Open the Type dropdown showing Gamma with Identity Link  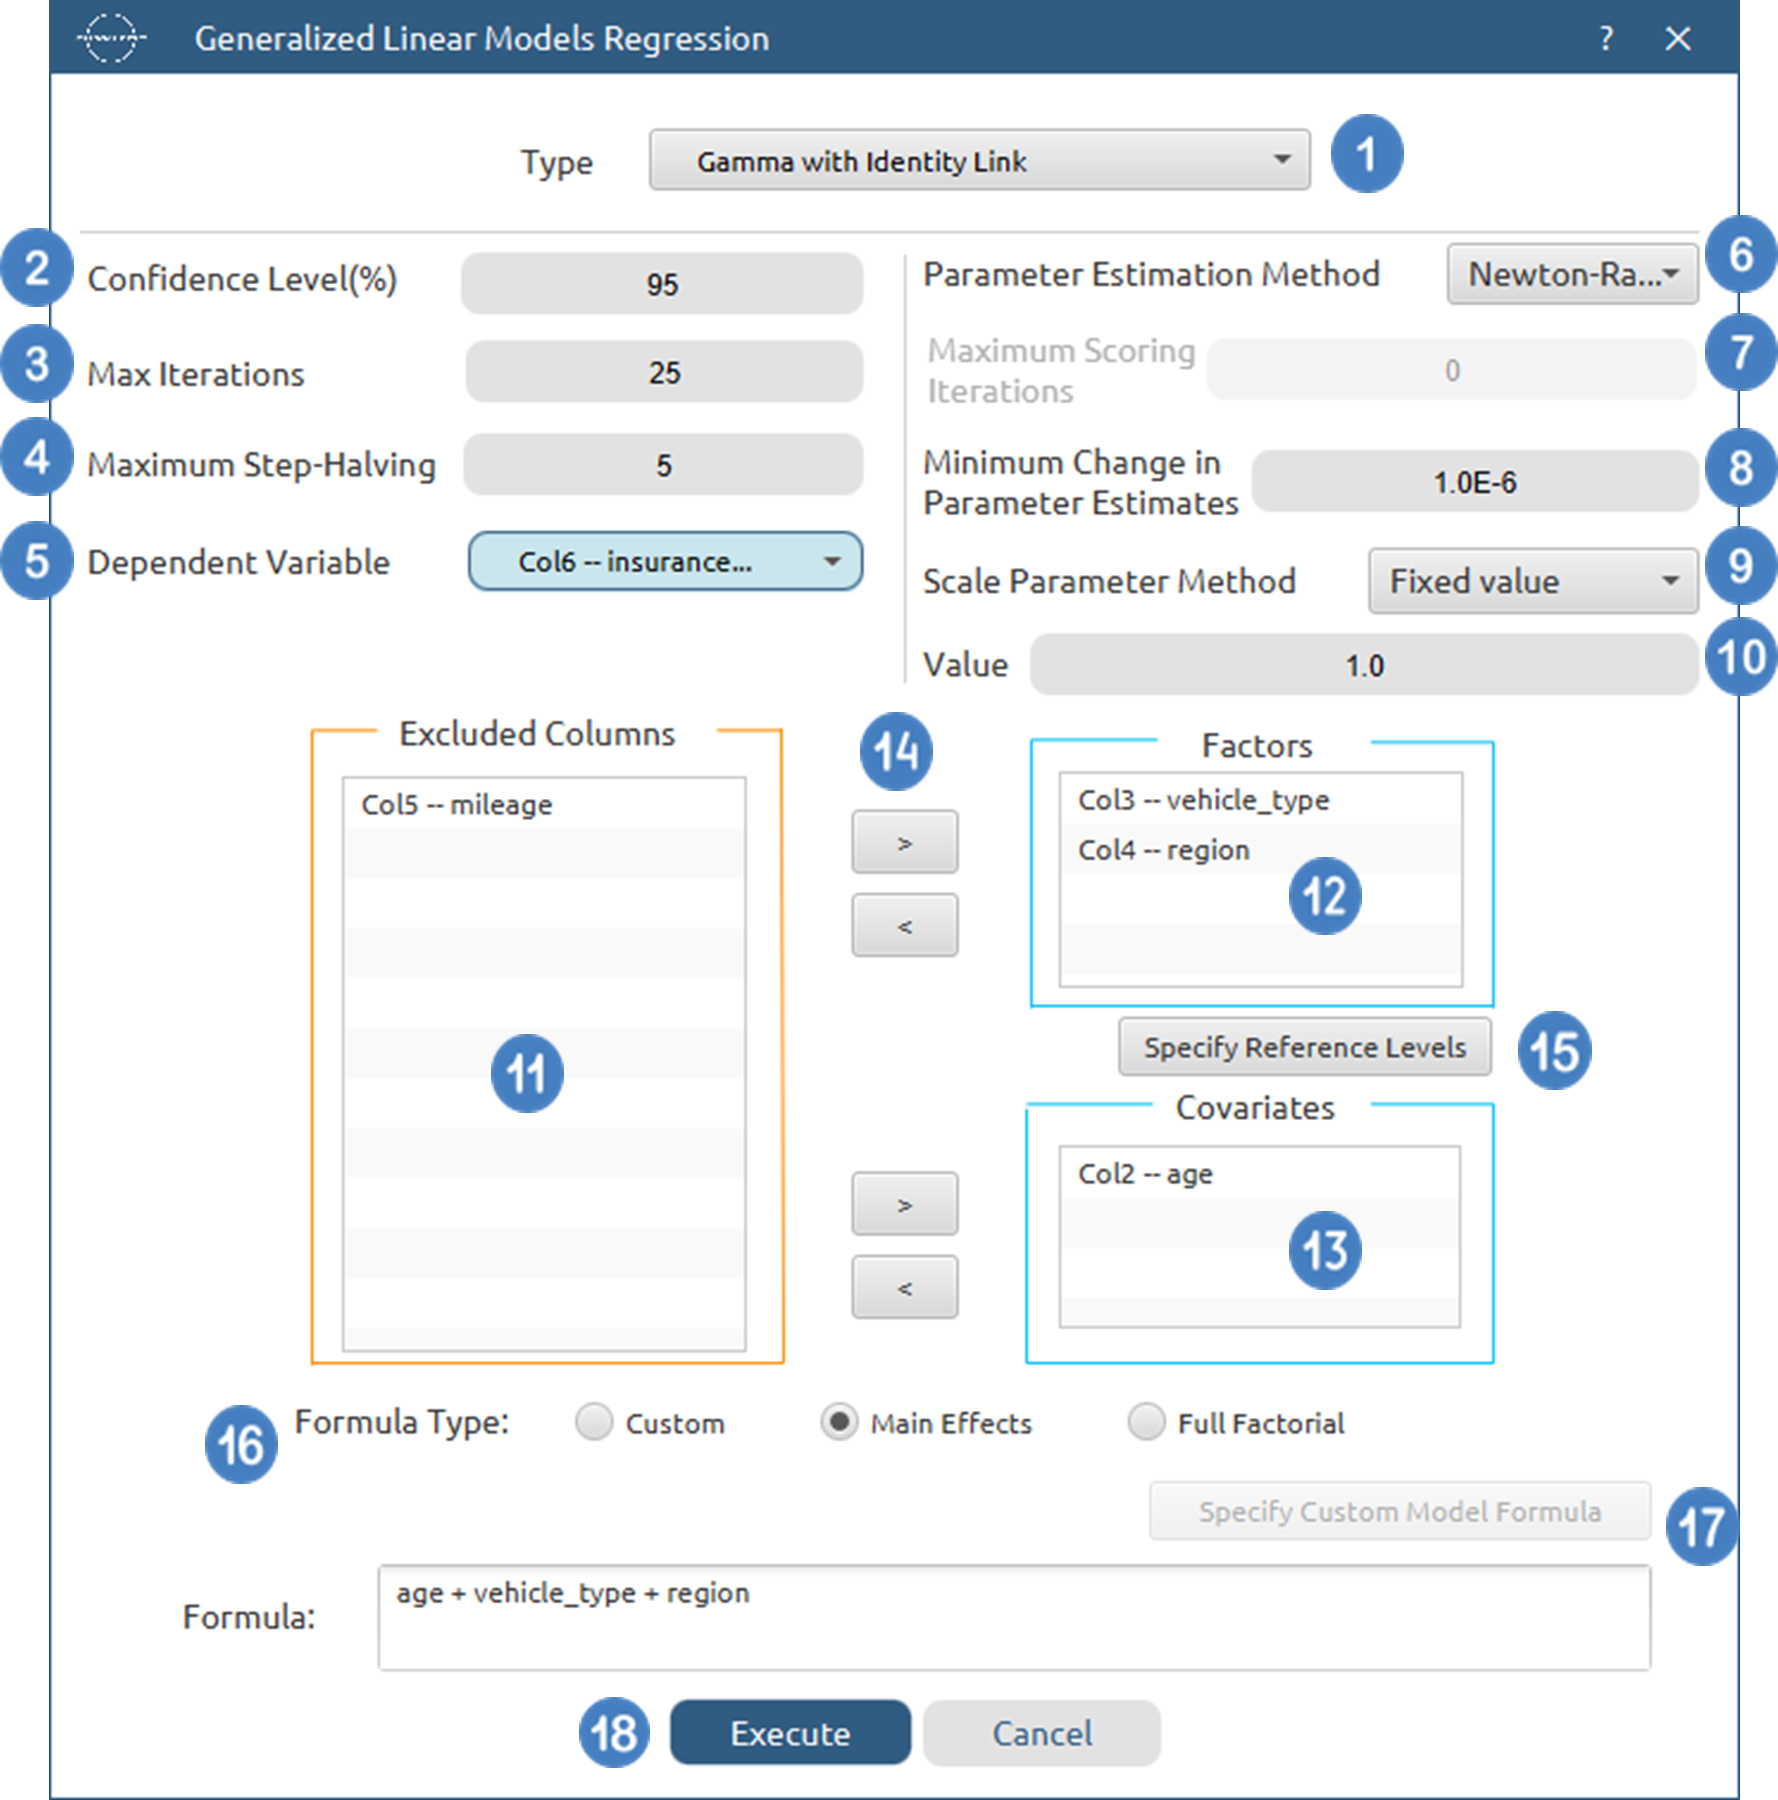pos(980,160)
